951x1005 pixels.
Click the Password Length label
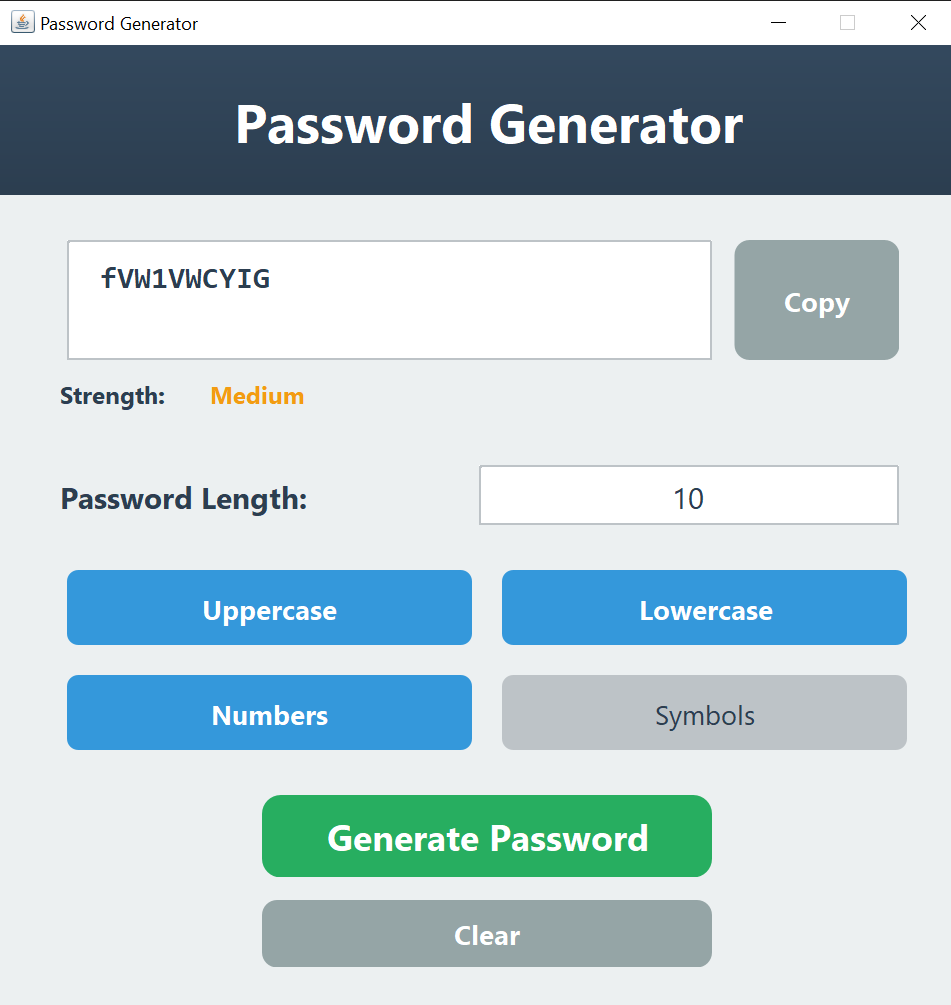tap(183, 498)
